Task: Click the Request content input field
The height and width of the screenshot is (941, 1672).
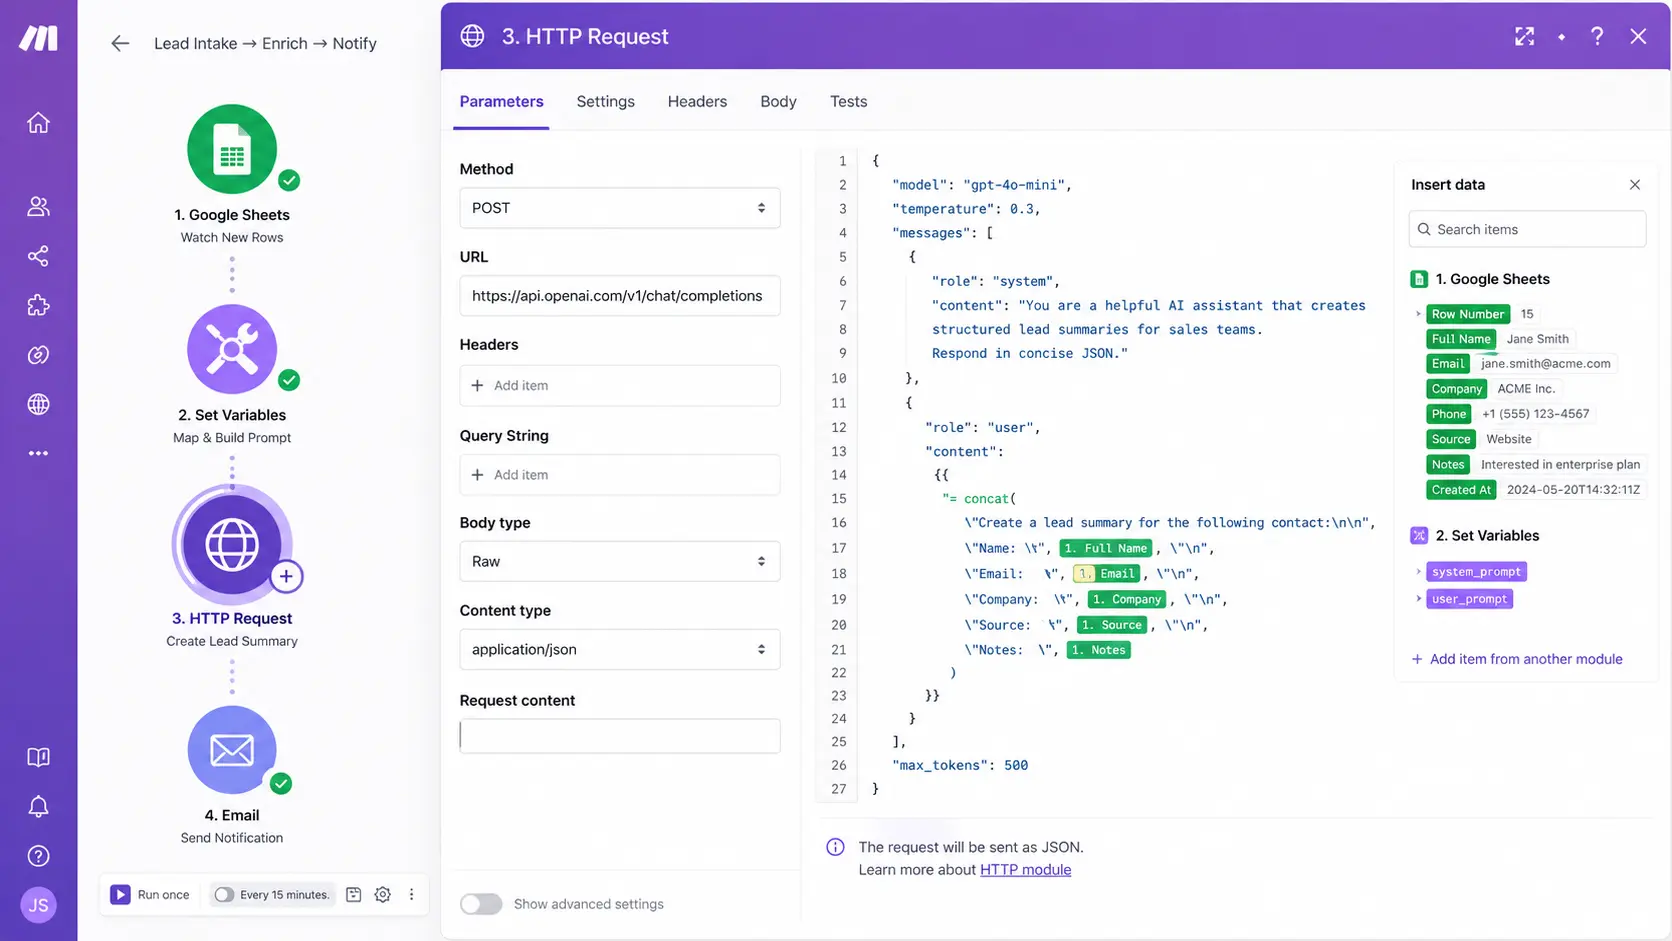Action: [620, 736]
